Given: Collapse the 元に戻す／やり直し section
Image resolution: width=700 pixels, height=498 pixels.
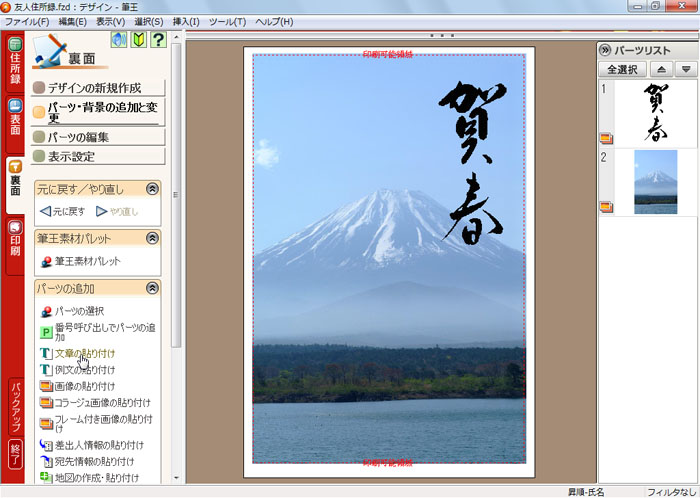Looking at the screenshot, I should click(152, 188).
